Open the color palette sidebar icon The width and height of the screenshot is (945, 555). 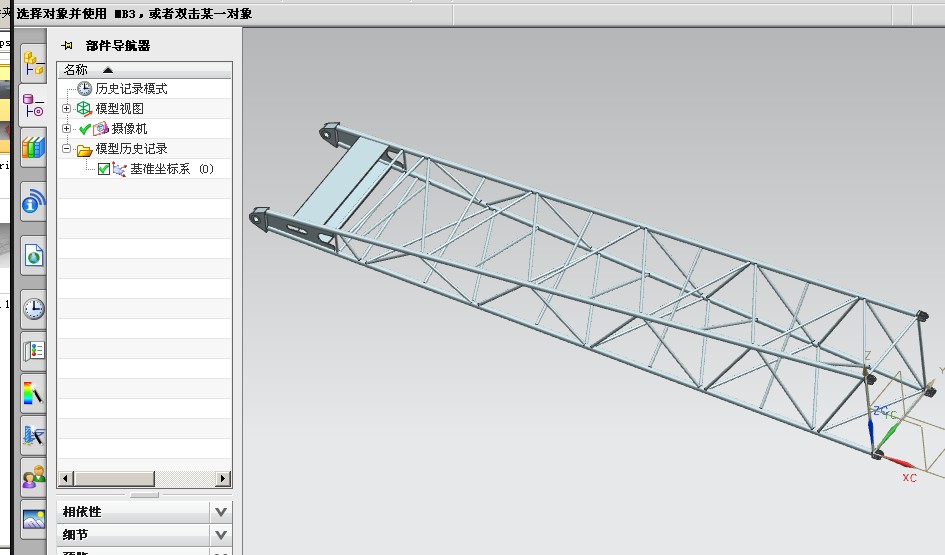point(33,394)
